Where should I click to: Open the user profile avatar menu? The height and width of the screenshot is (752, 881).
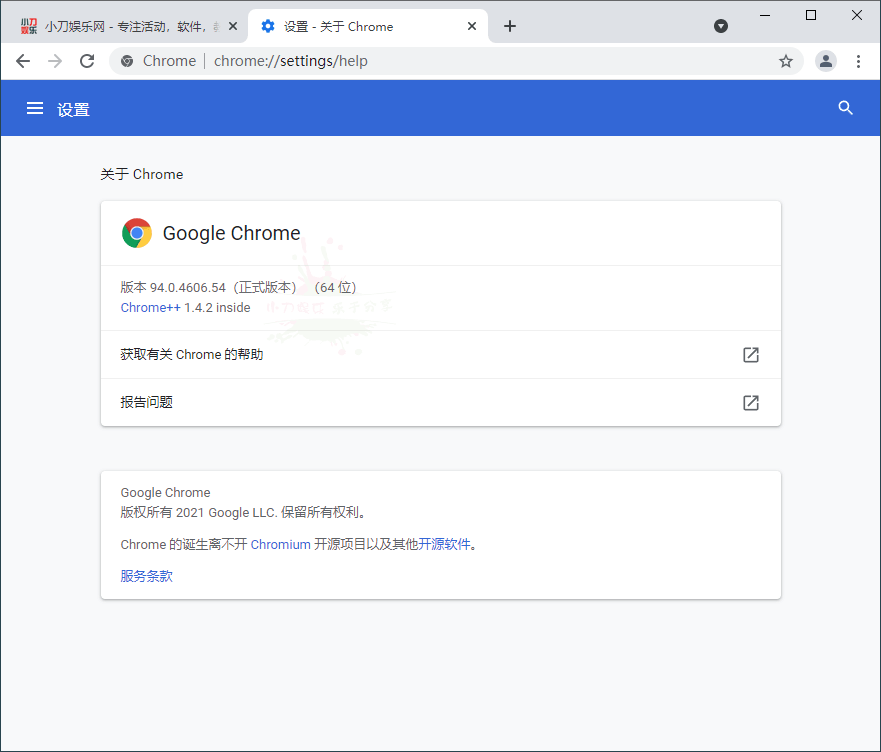pos(825,61)
